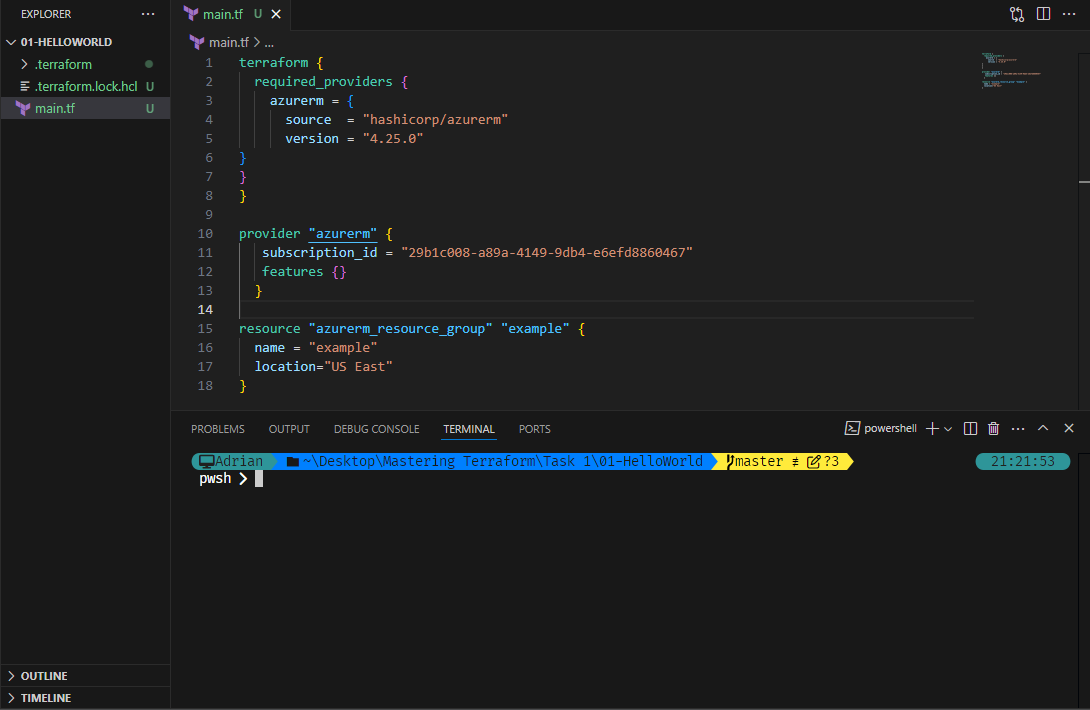Click "azurerm_resource_group" on line 15

point(400,328)
